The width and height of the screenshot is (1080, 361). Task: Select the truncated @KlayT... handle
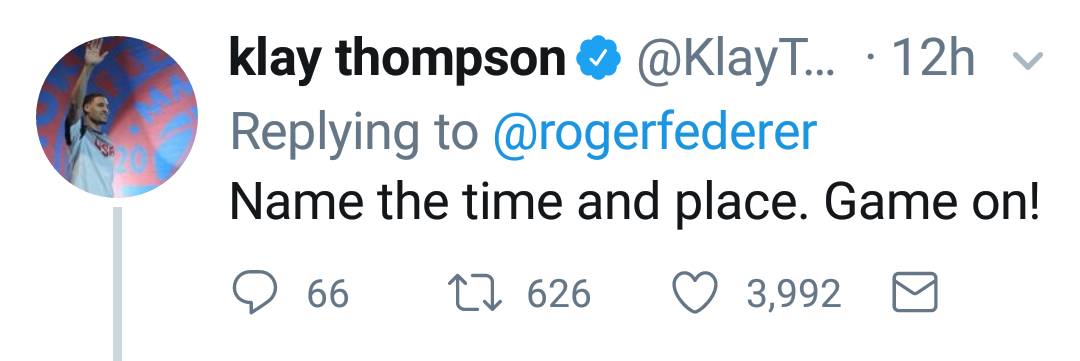click(736, 60)
